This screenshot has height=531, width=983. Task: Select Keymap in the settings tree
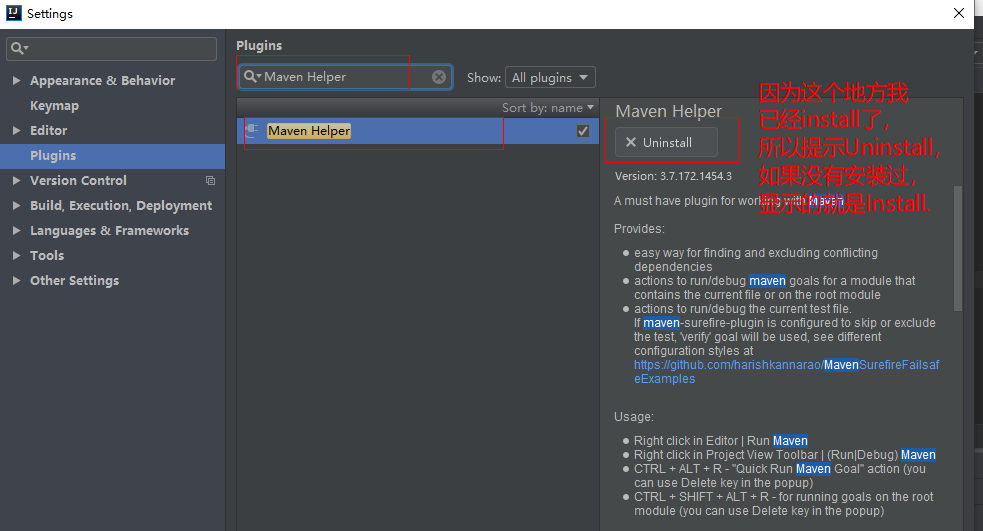point(54,106)
